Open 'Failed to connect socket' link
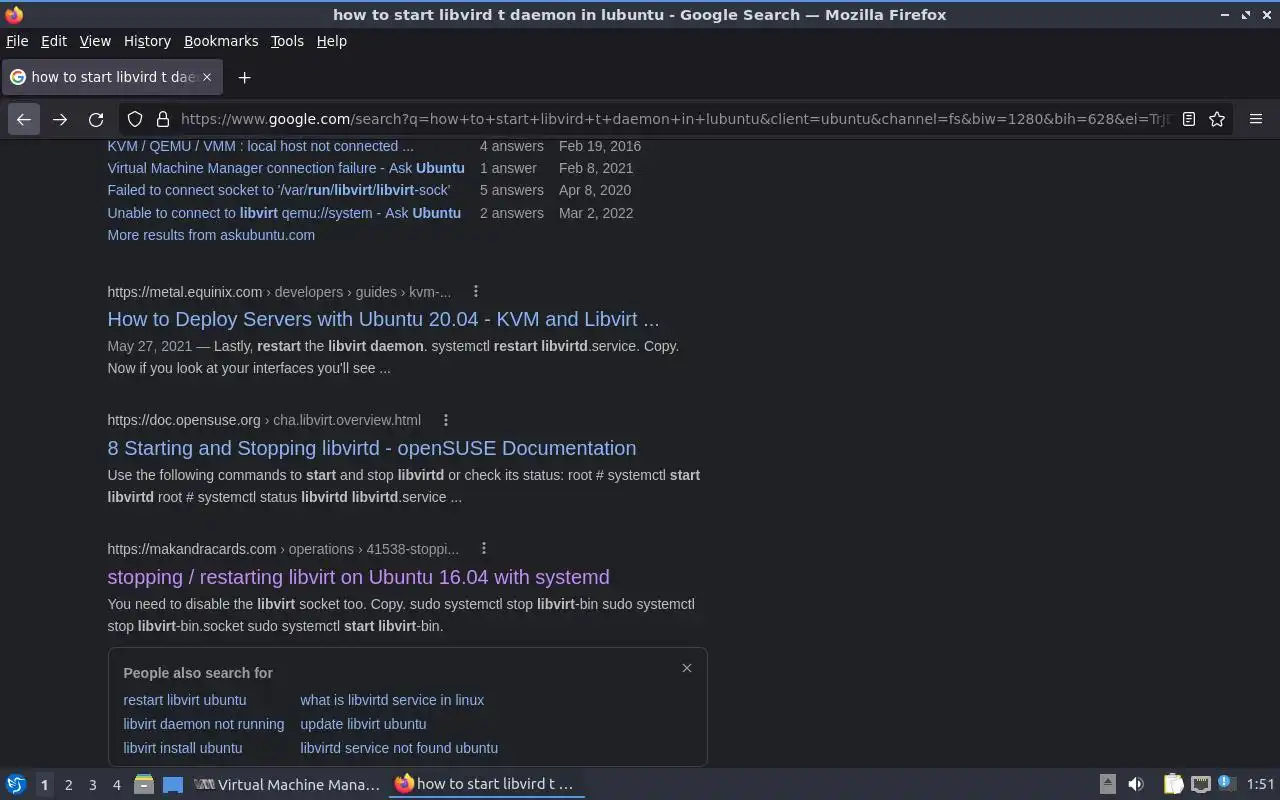This screenshot has height=800, width=1280. click(279, 190)
